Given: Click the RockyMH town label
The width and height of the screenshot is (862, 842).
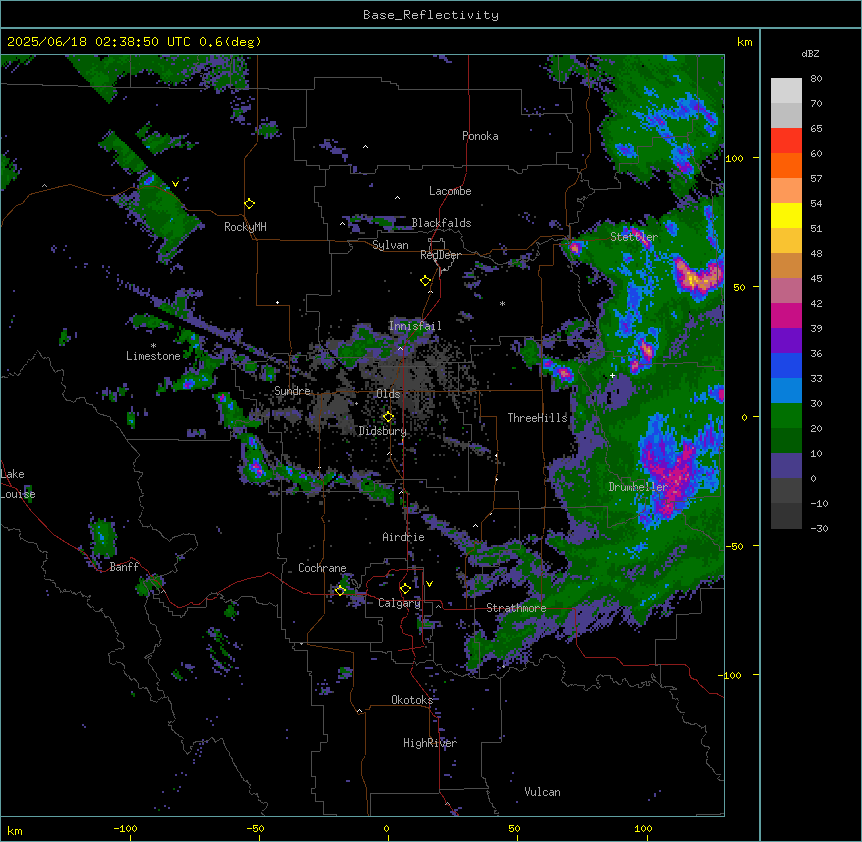Looking at the screenshot, I should pos(245,227).
